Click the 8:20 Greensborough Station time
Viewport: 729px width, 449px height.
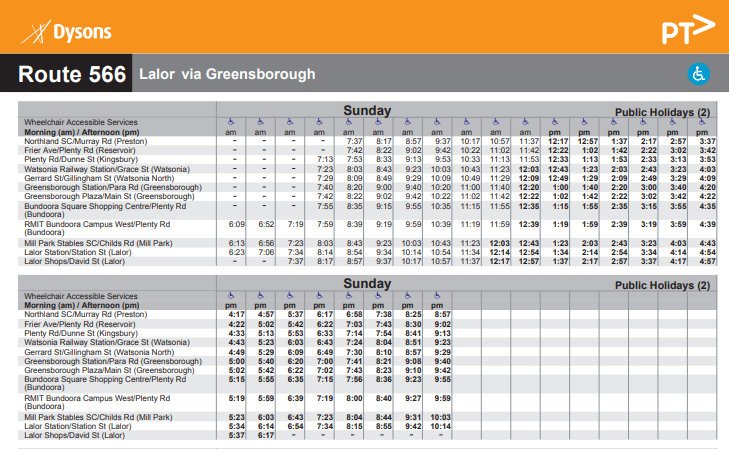pyautogui.click(x=355, y=187)
